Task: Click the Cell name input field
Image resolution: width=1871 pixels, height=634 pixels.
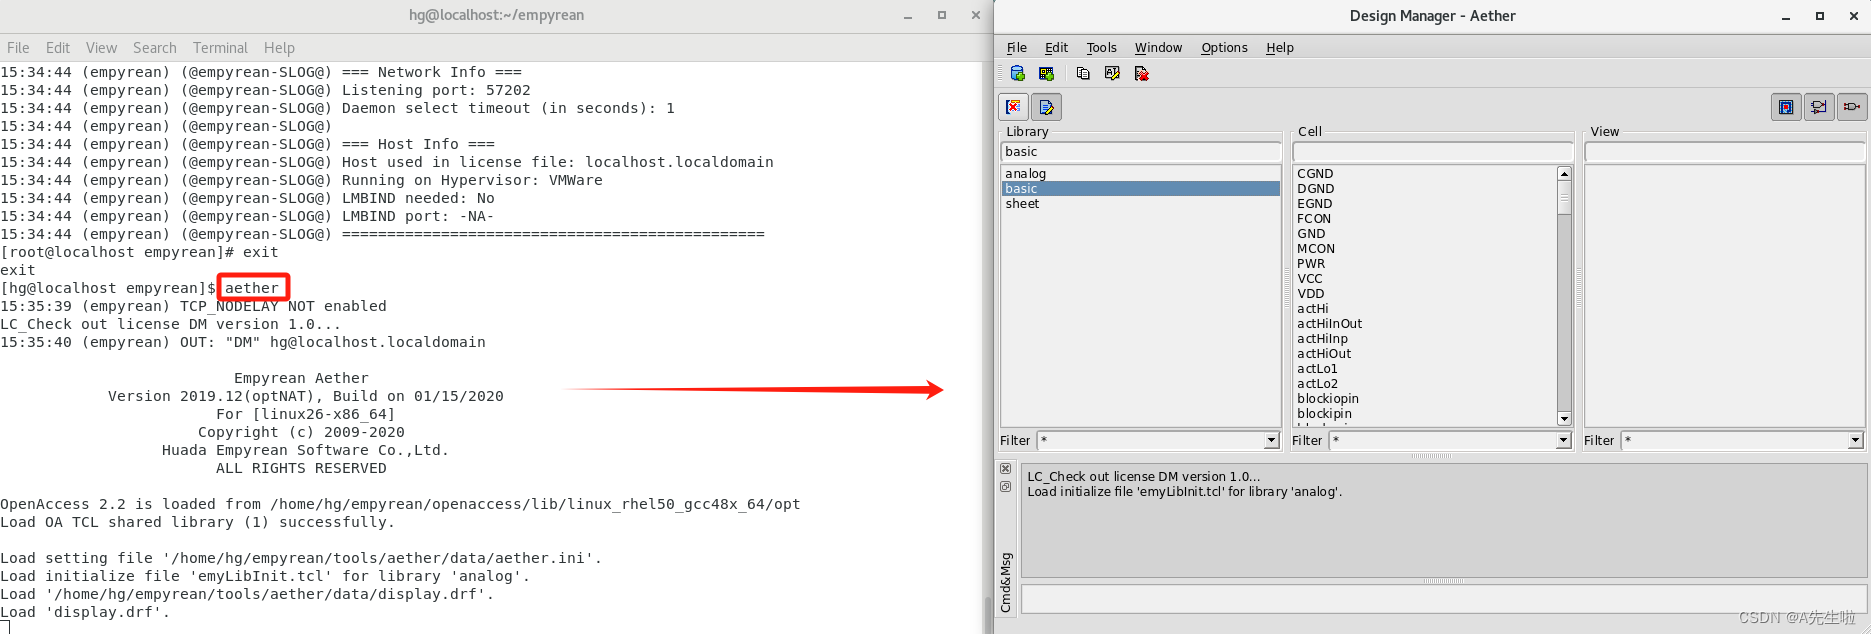Action: coord(1433,152)
